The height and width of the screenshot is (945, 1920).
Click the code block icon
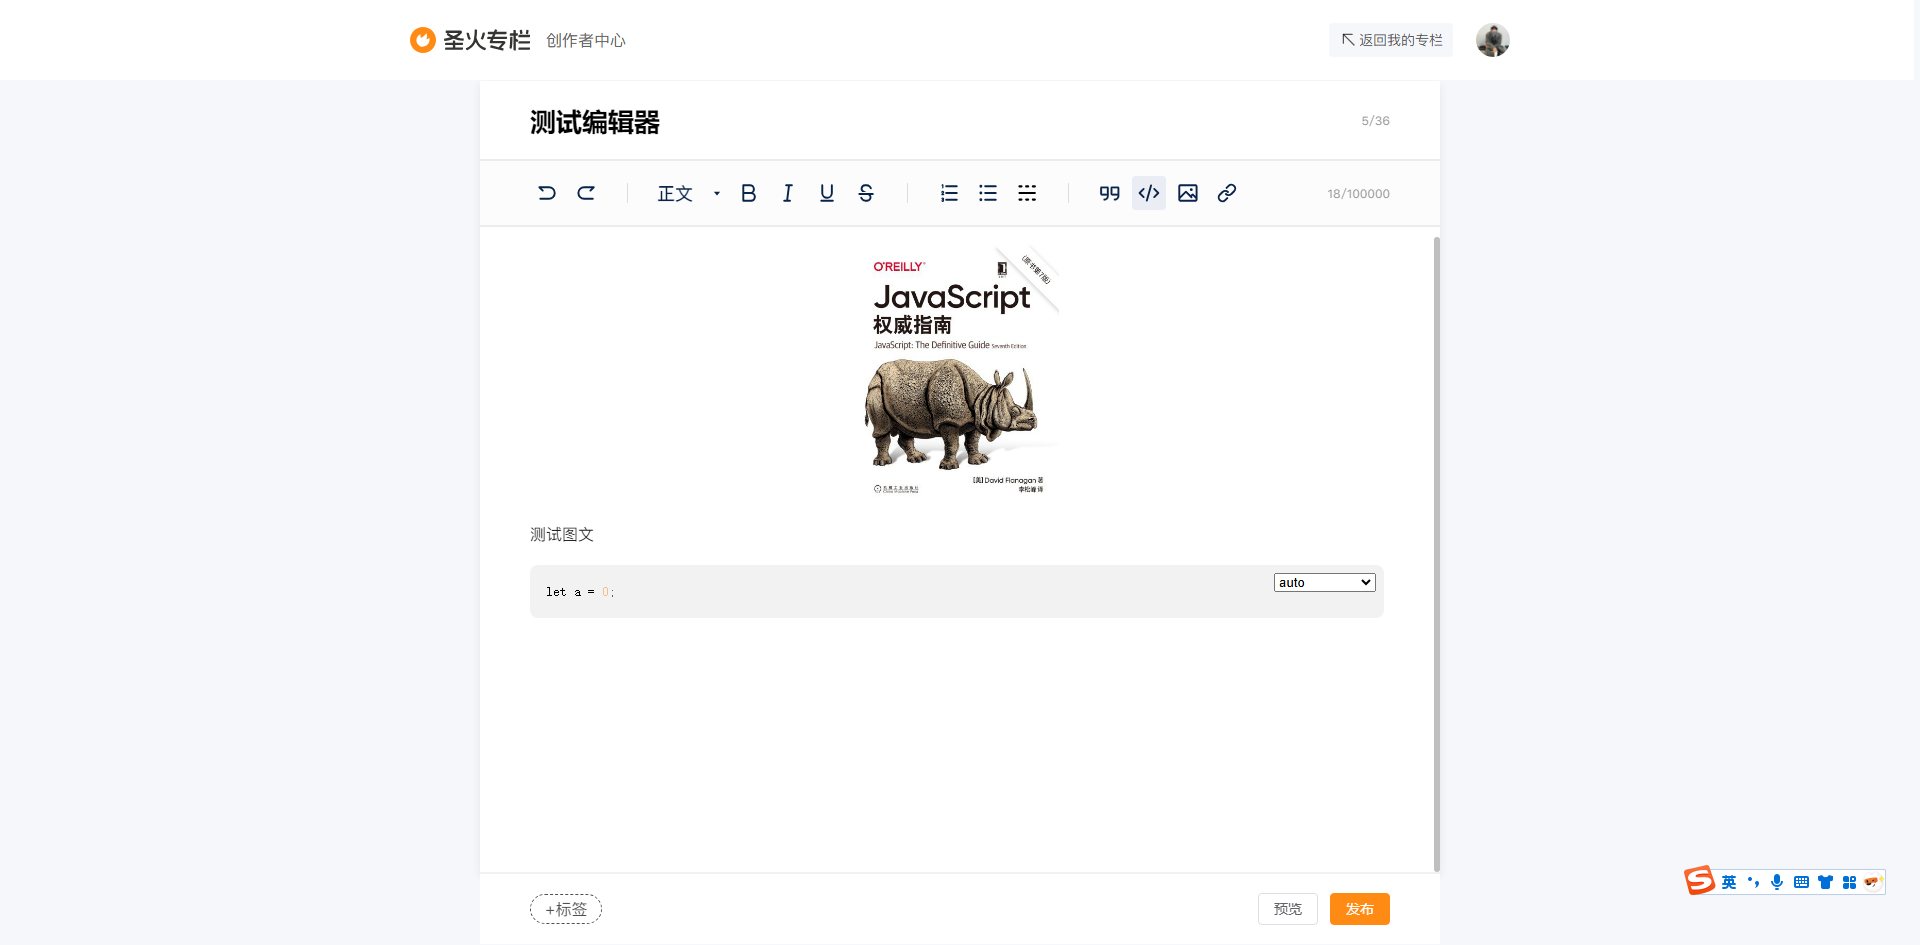pyautogui.click(x=1149, y=193)
